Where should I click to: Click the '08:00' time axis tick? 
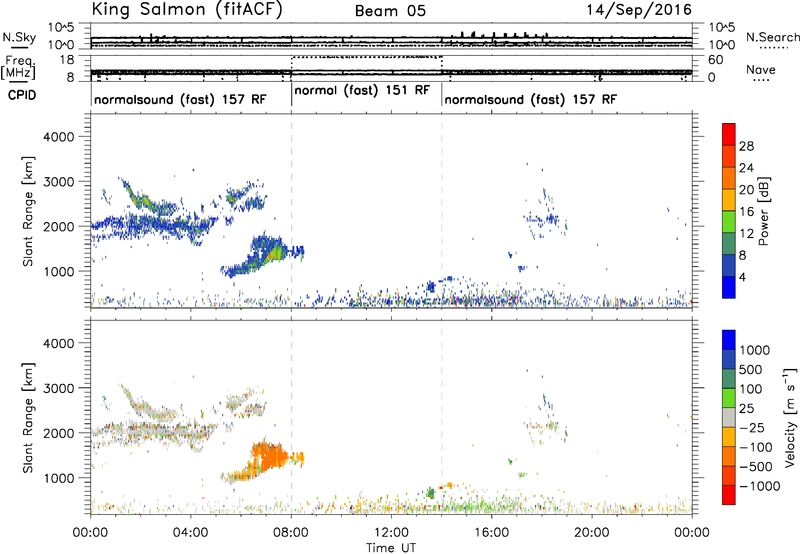291,533
